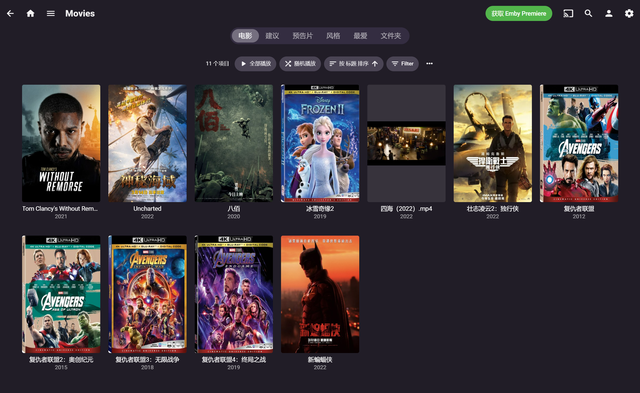The height and width of the screenshot is (393, 640).
Task: Click the cast to device icon
Action: click(x=568, y=13)
